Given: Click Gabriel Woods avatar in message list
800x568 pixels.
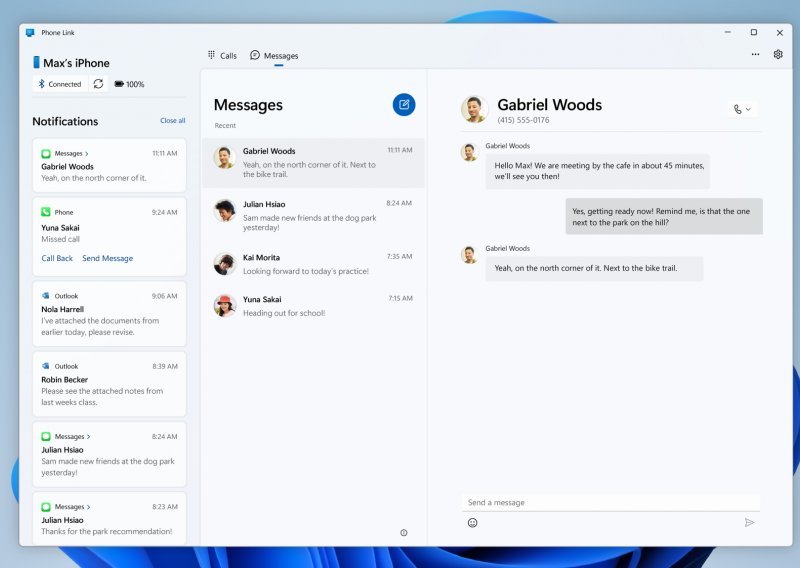Looking at the screenshot, I should coord(224,157).
